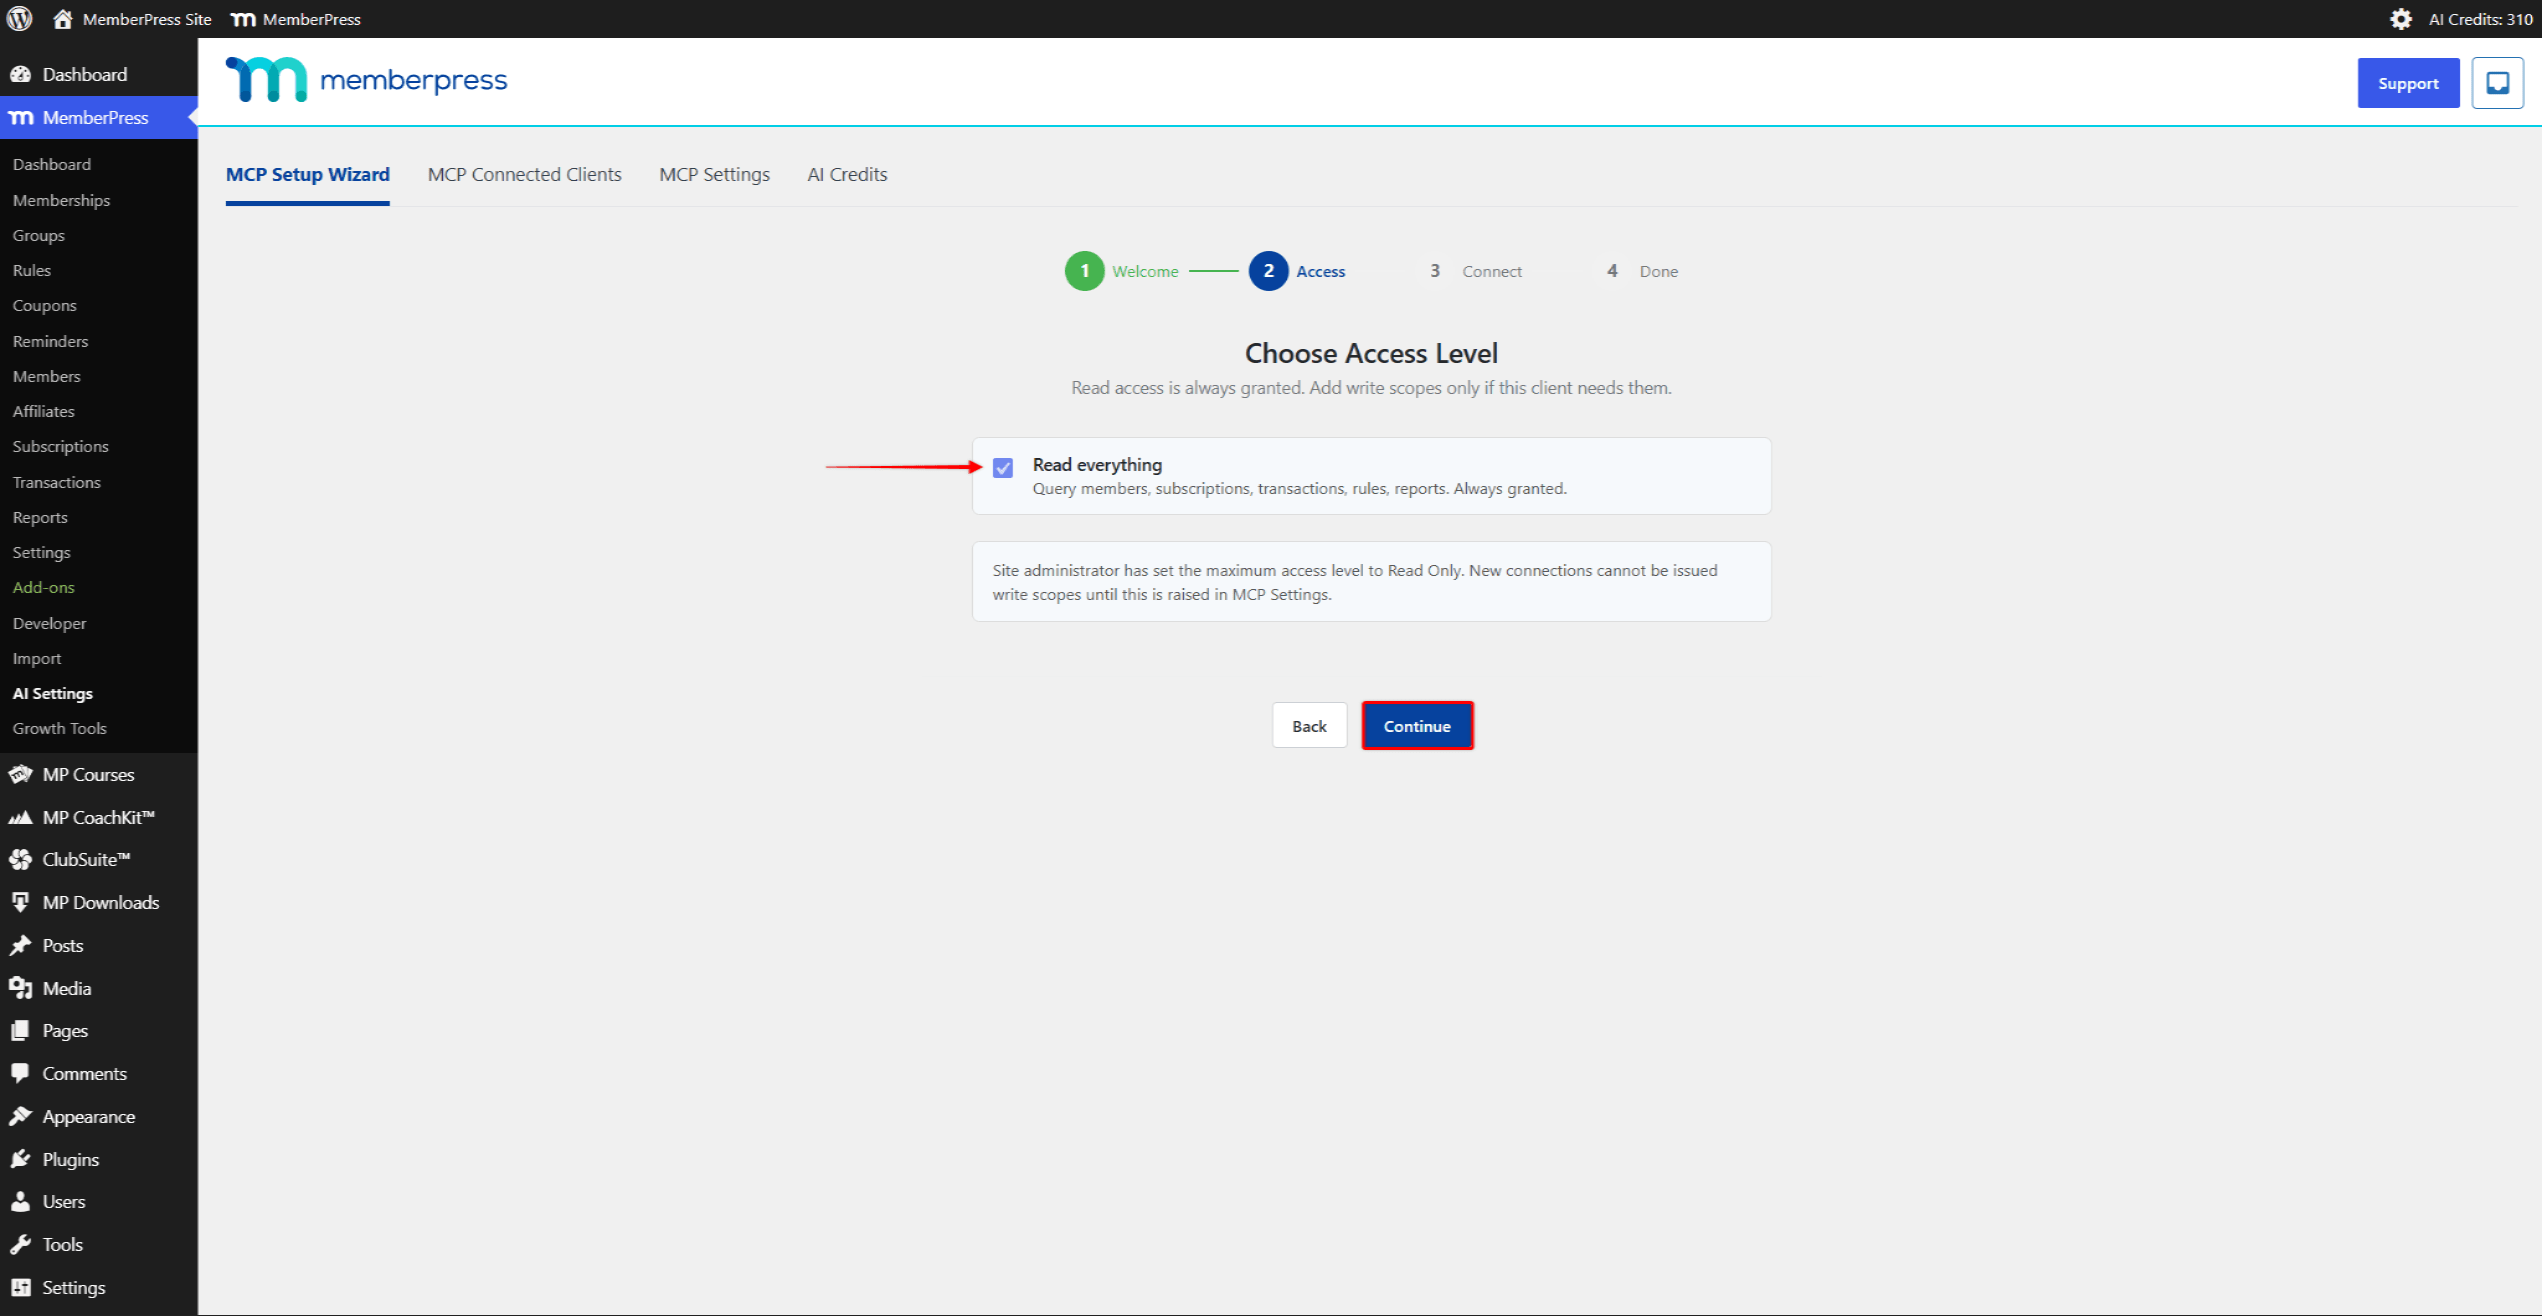Viewport: 2542px width, 1316px height.
Task: Open the gear icon near AI Credits
Action: [x=2400, y=19]
